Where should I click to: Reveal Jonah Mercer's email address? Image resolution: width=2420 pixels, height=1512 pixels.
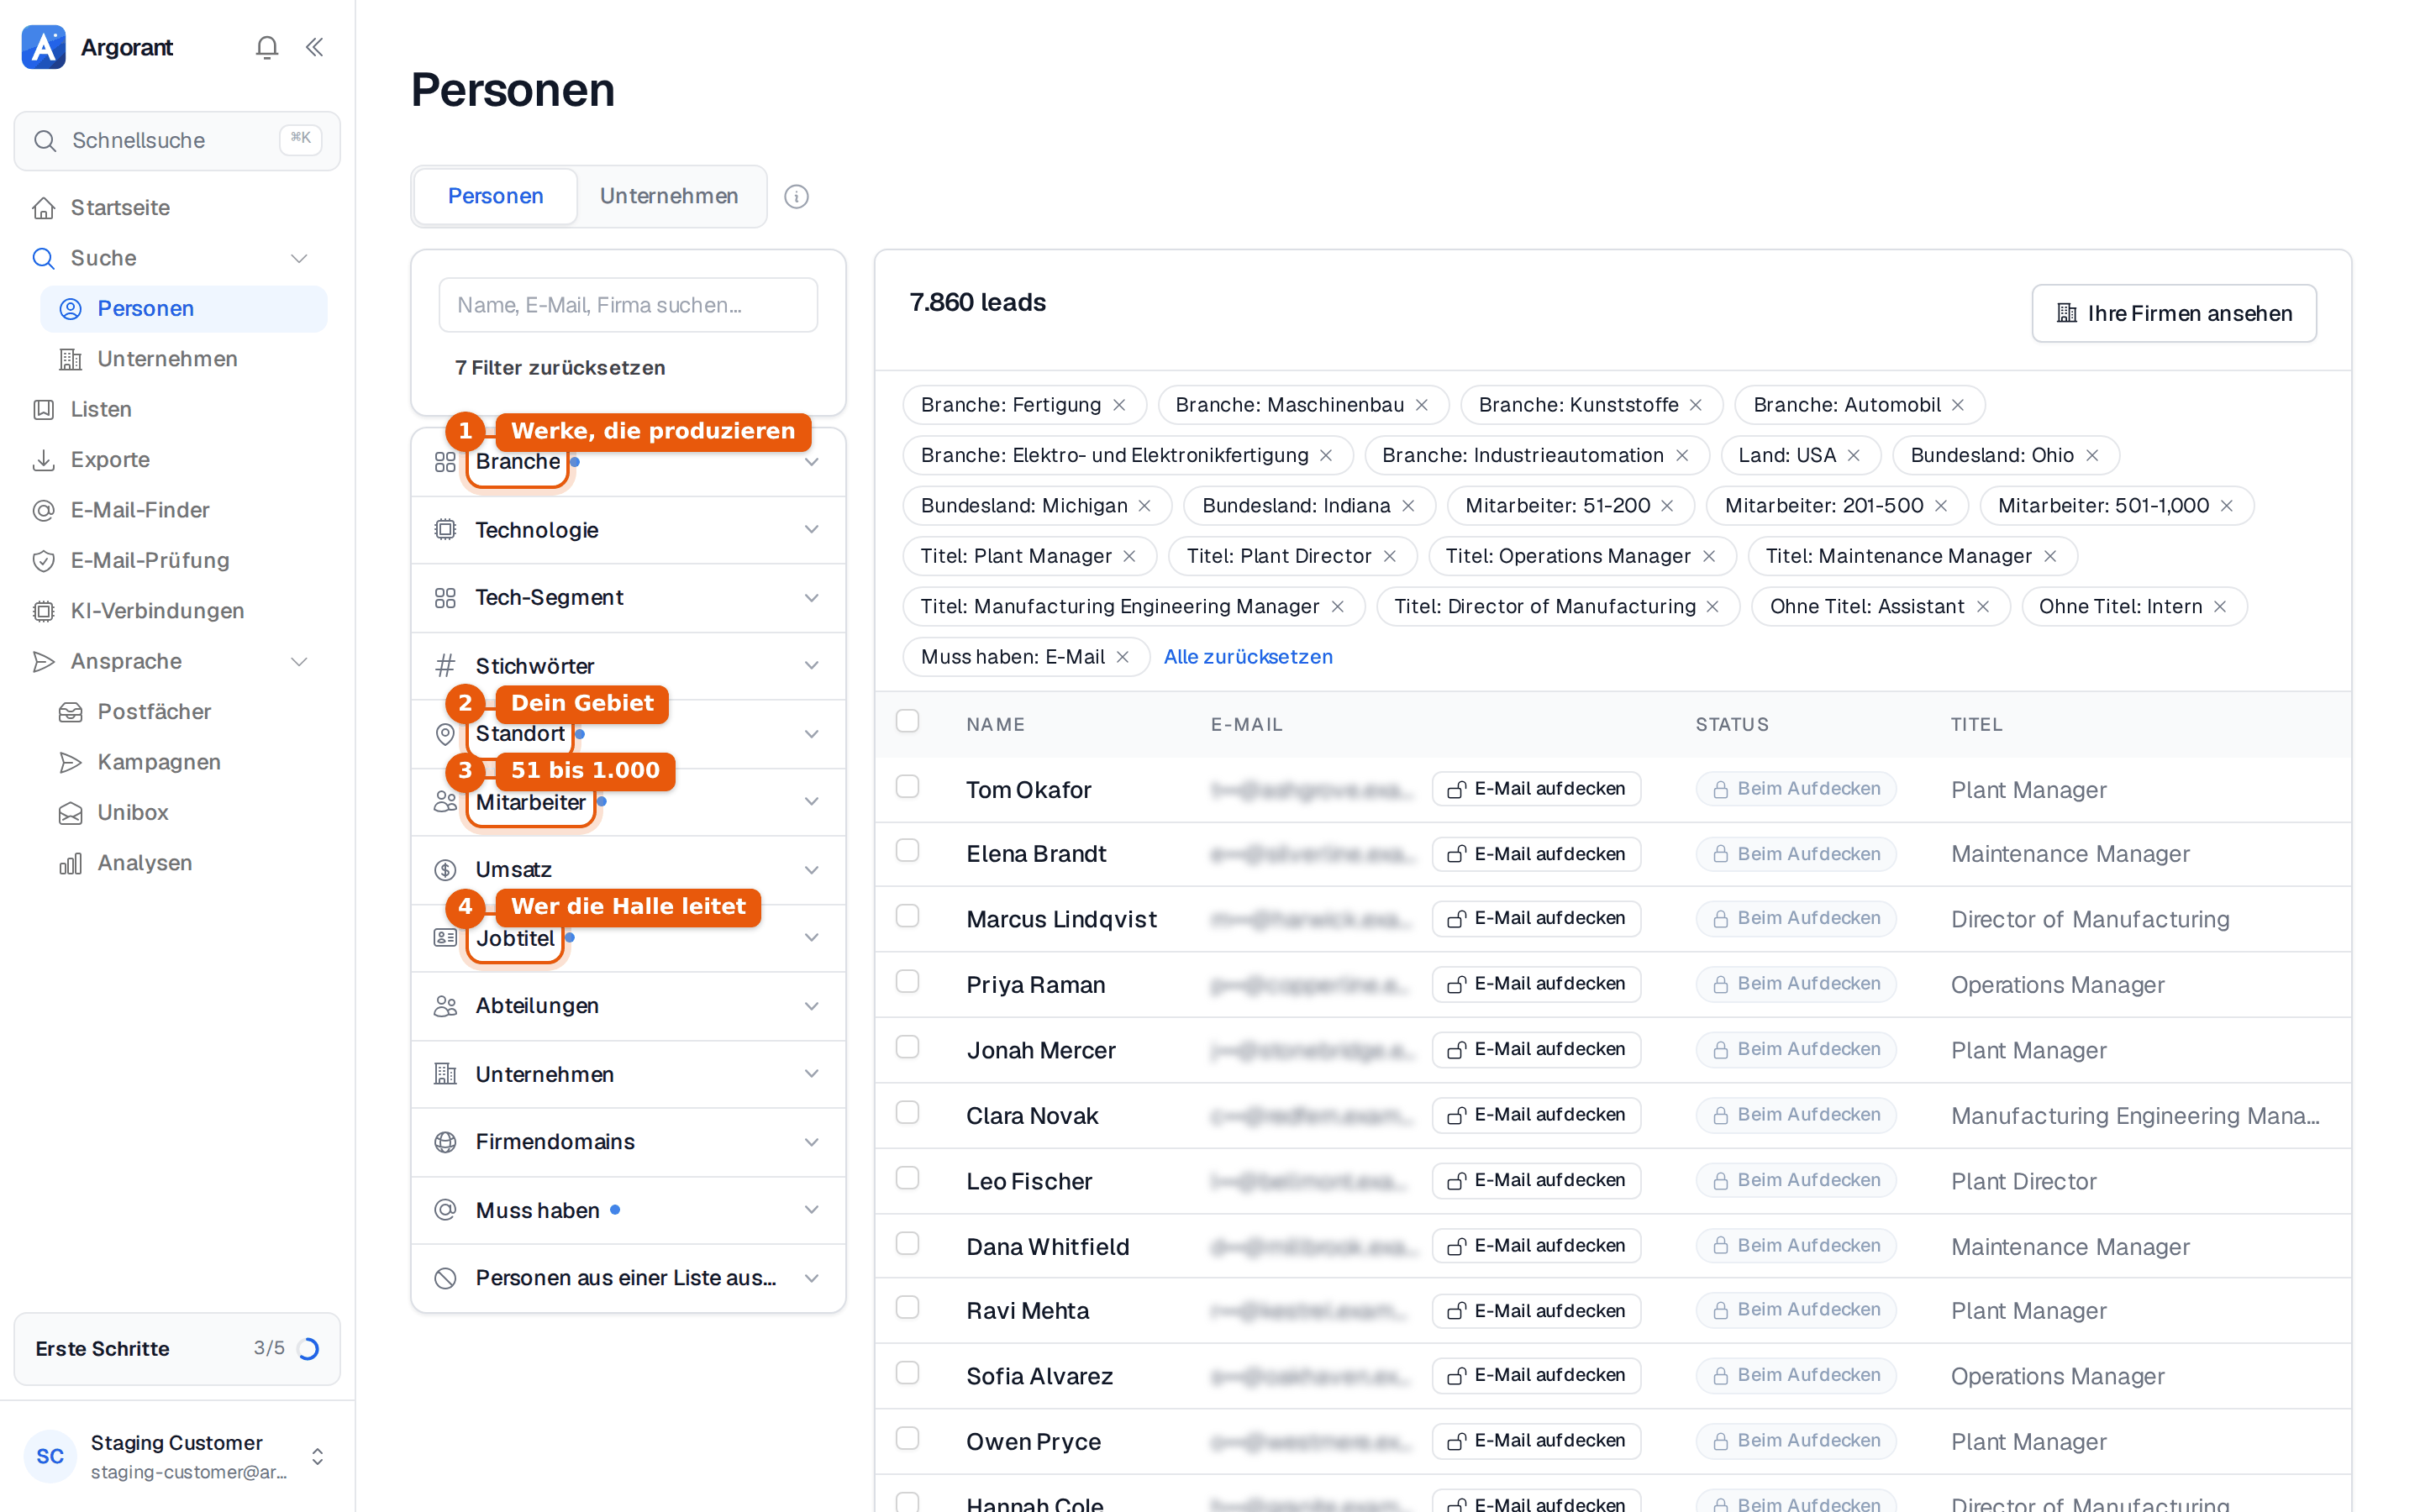point(1536,1049)
